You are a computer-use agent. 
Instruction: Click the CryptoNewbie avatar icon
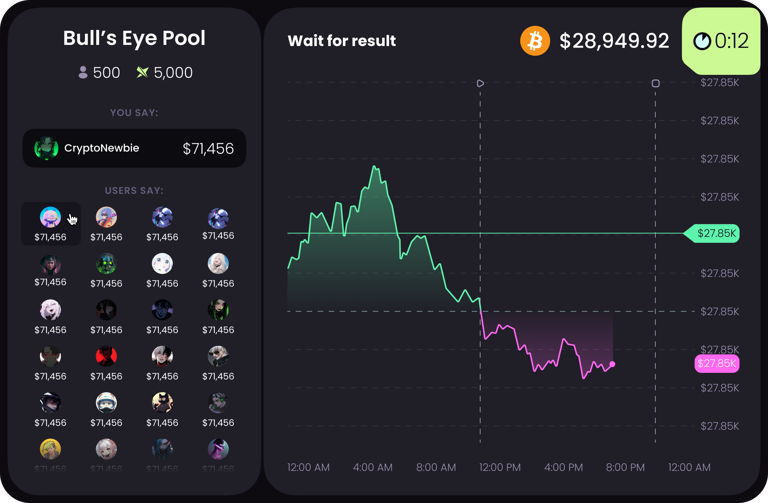click(x=46, y=148)
